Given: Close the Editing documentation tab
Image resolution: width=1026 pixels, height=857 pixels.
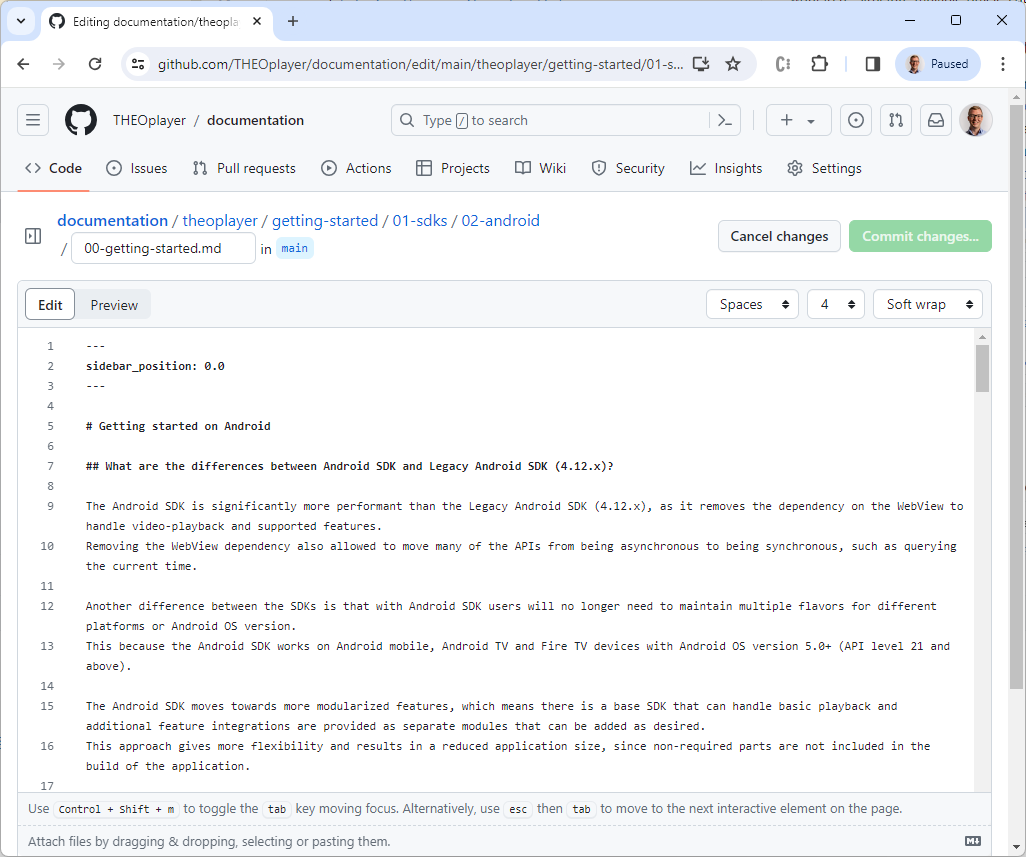Looking at the screenshot, I should click(257, 22).
